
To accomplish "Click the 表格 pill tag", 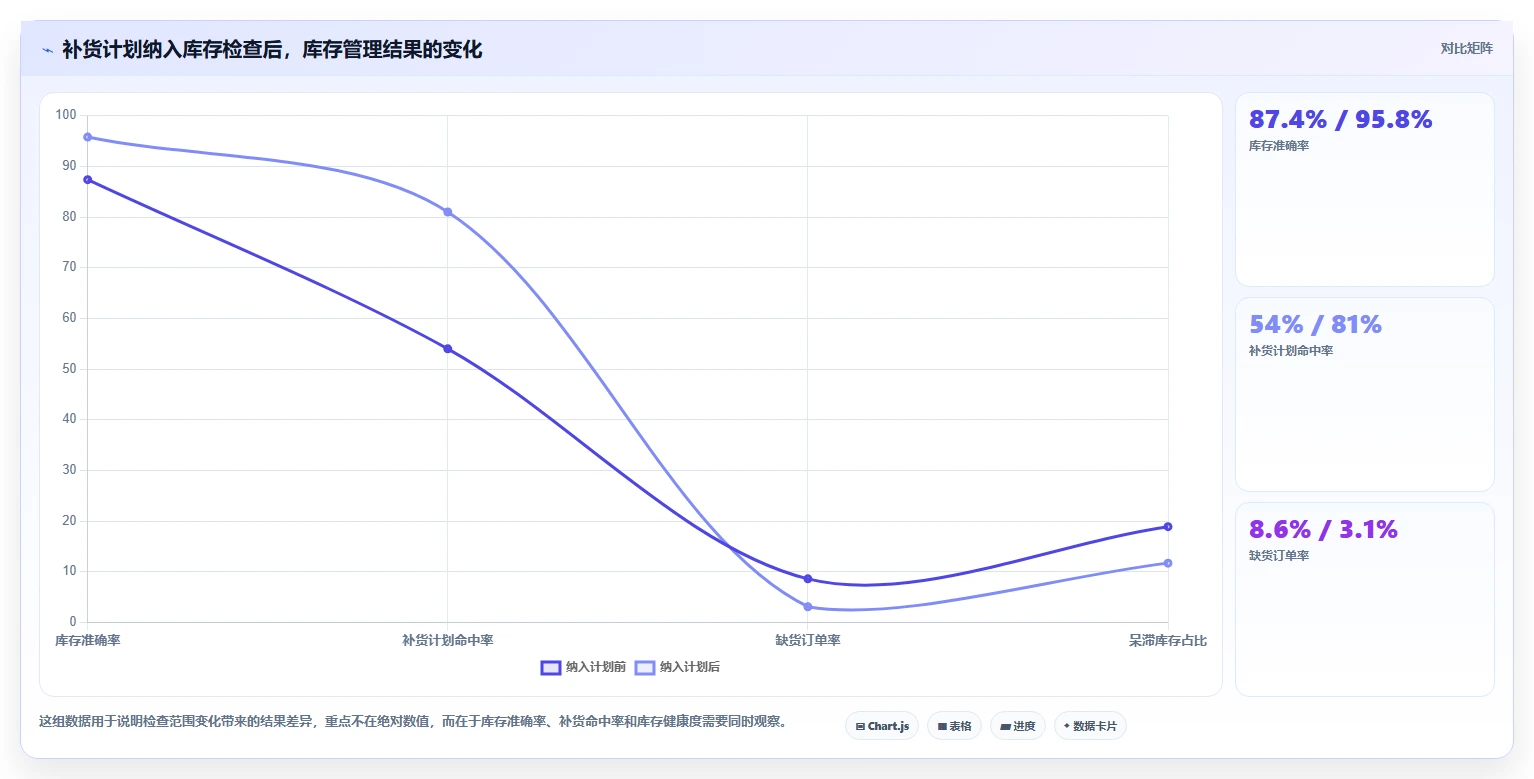I will coord(954,726).
